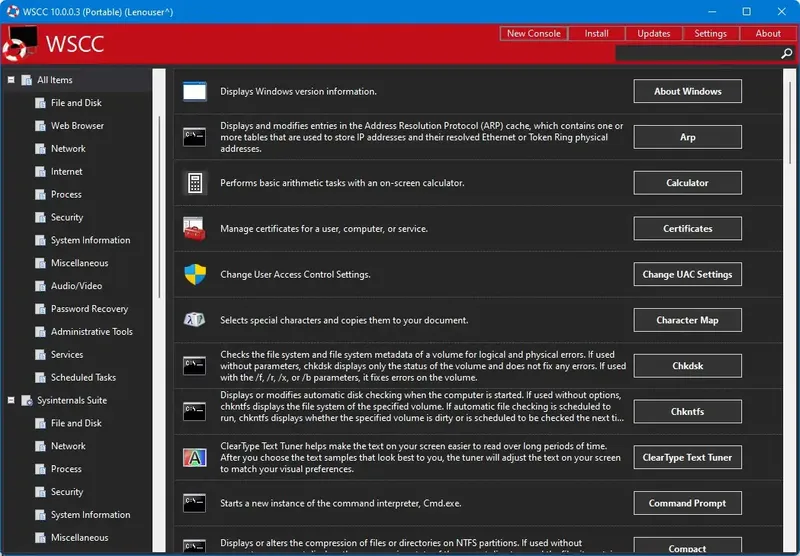Click the search input field
Image resolution: width=800 pixels, height=556 pixels.
[697, 53]
